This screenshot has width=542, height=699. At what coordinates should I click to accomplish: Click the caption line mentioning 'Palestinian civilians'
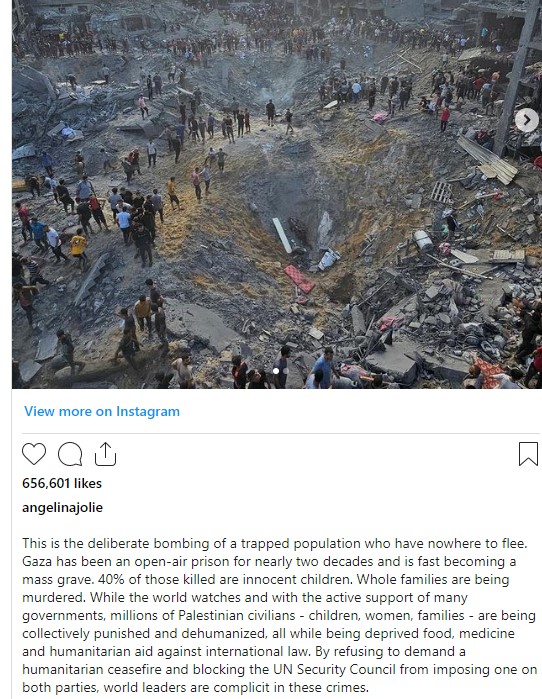[279, 616]
